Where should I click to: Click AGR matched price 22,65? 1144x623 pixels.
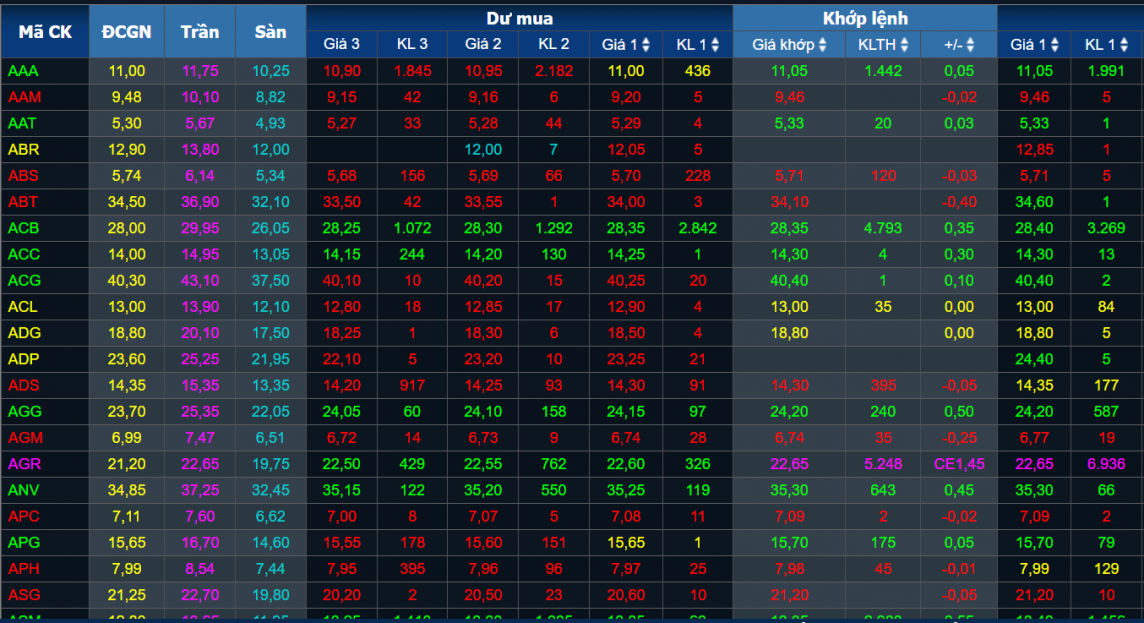[789, 464]
